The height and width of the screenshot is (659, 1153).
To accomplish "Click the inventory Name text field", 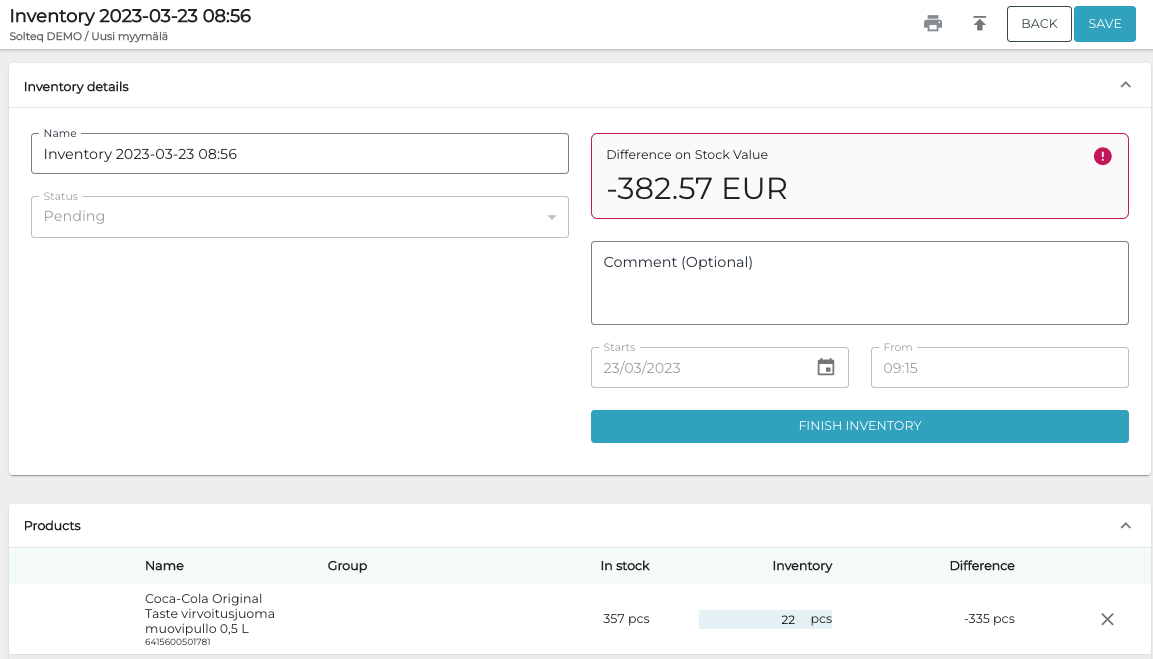I will 300,154.
